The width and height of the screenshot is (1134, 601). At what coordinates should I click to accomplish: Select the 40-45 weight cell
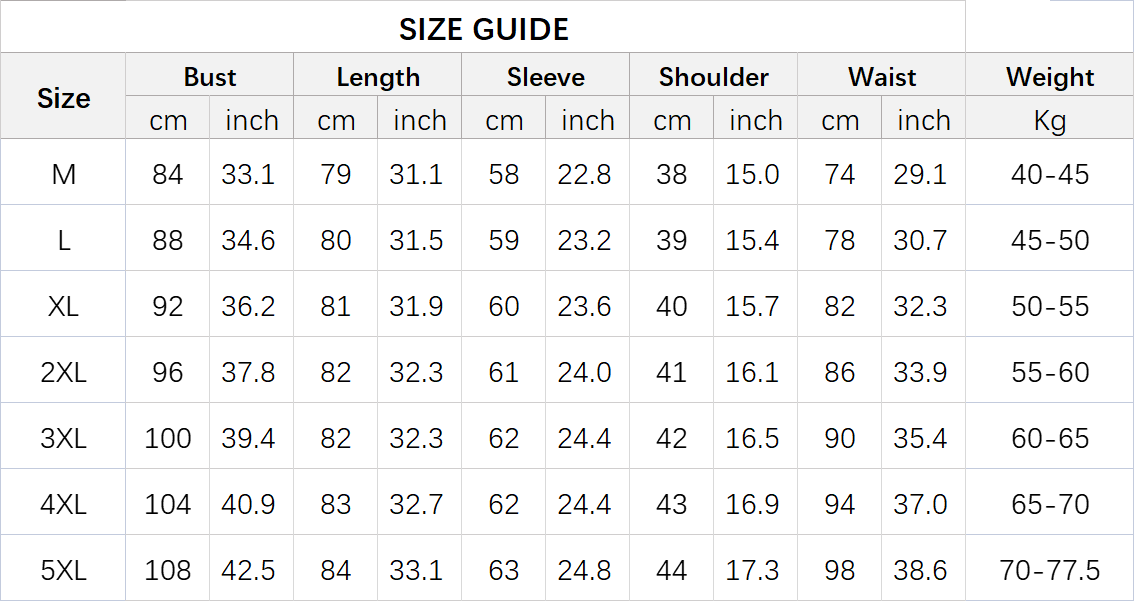pyautogui.click(x=1050, y=175)
